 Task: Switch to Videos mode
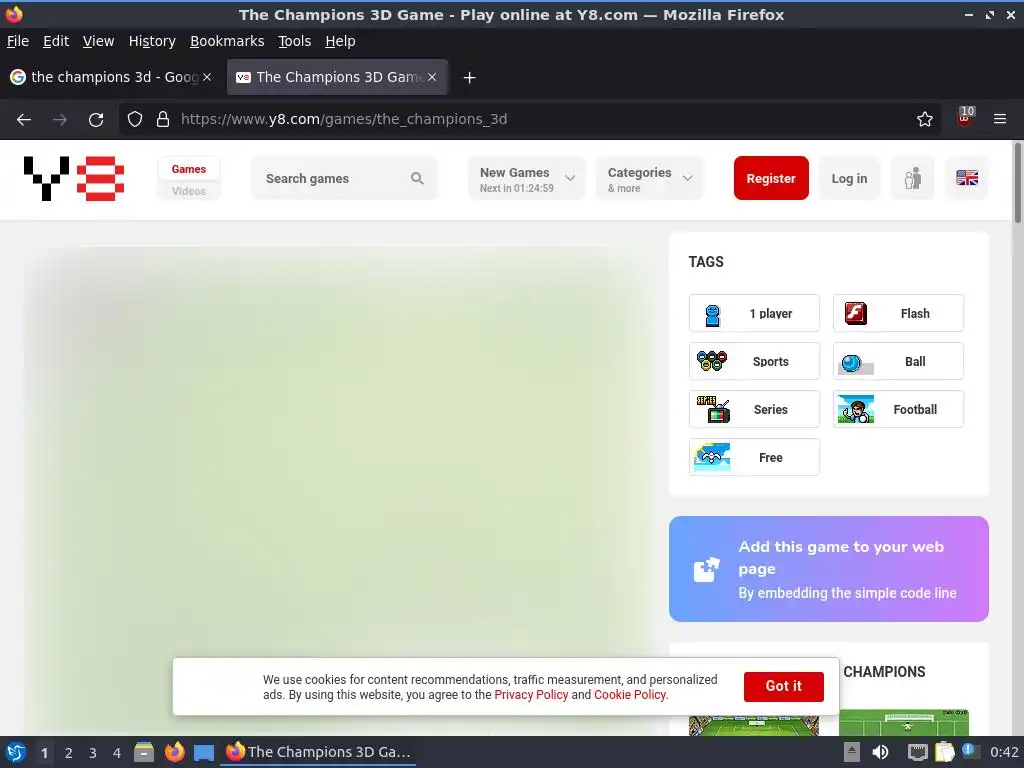point(189,191)
